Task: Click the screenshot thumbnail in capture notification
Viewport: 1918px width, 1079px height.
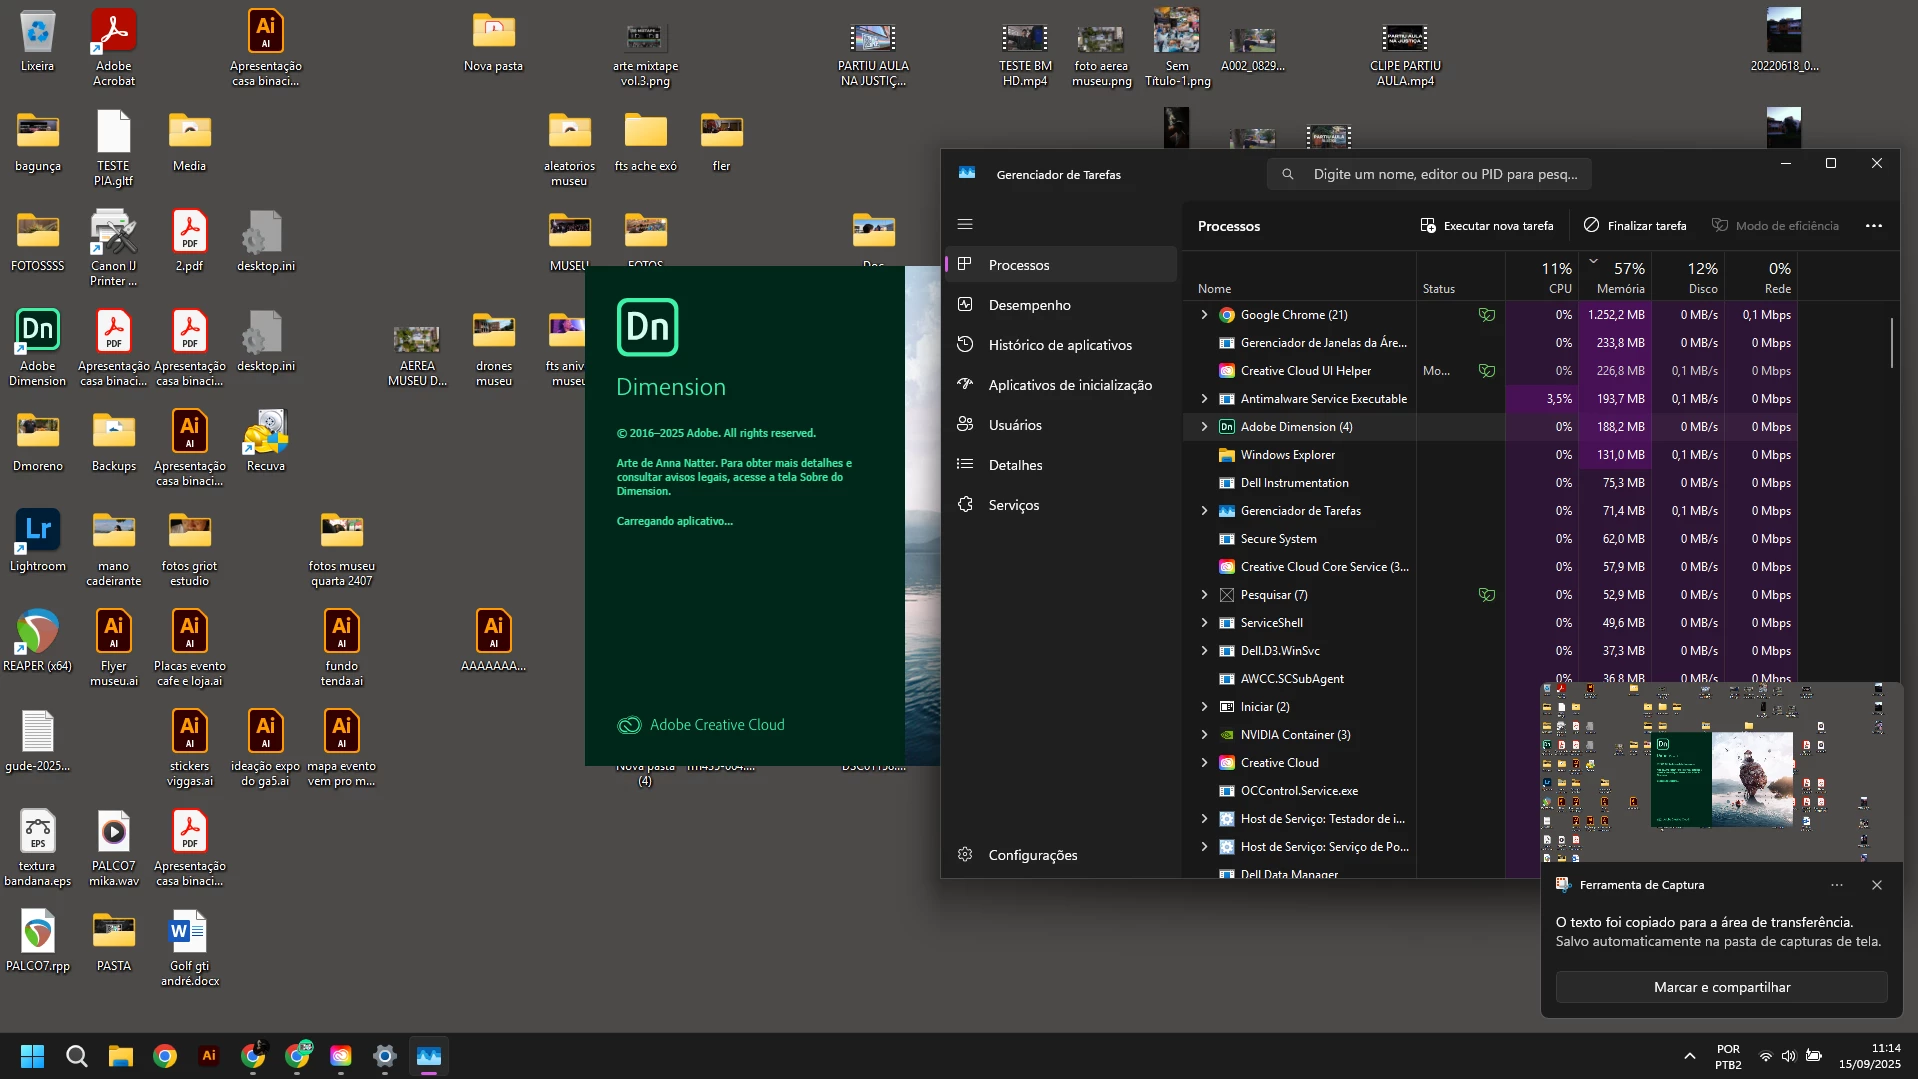Action: (x=1721, y=771)
